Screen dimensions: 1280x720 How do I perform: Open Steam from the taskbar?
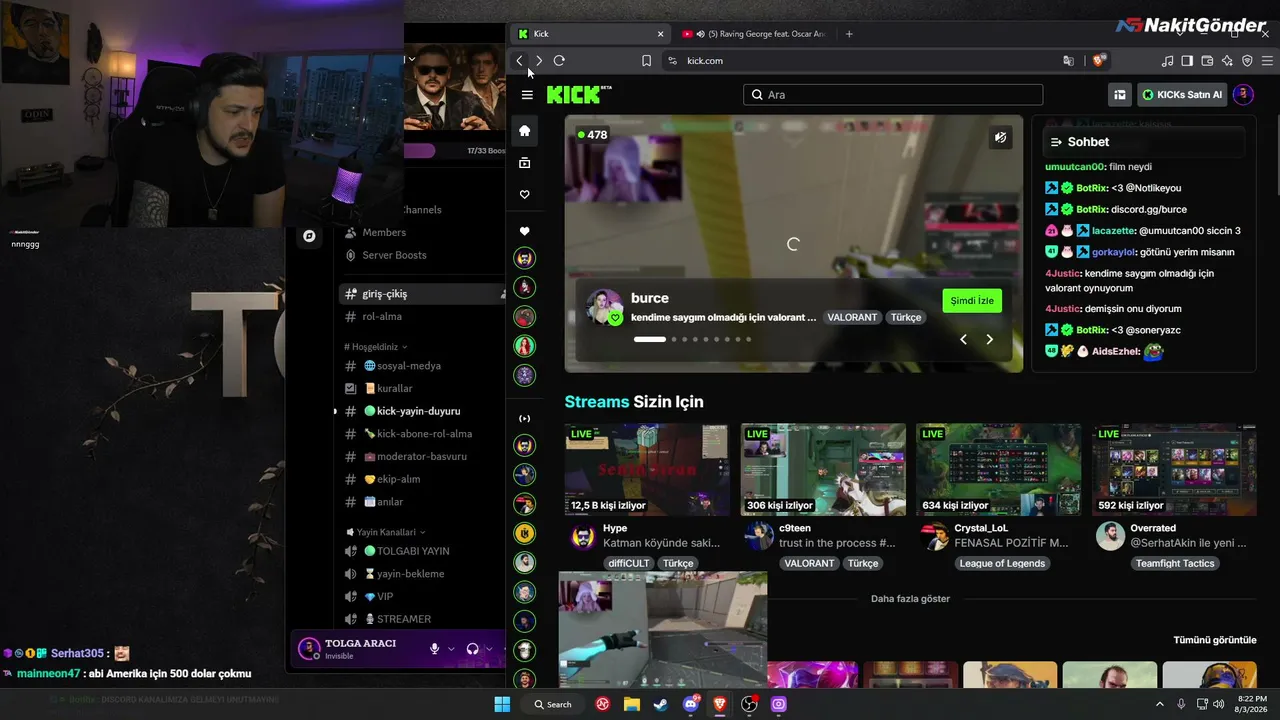(661, 704)
